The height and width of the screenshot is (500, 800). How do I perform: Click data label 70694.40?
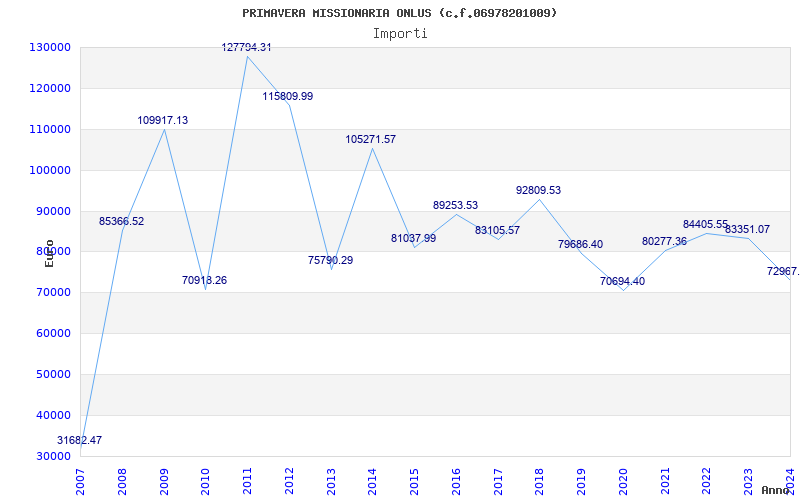tap(622, 281)
